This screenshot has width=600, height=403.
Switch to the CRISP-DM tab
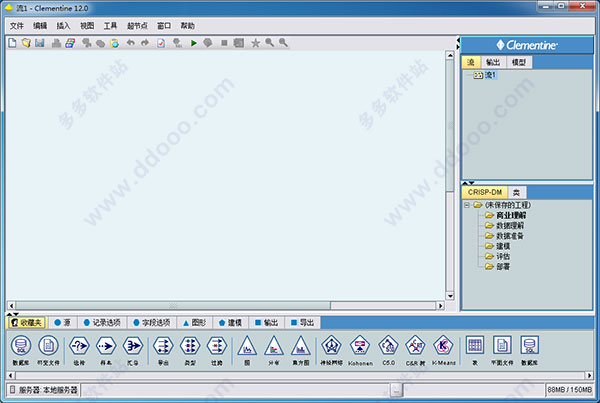pyautogui.click(x=485, y=192)
